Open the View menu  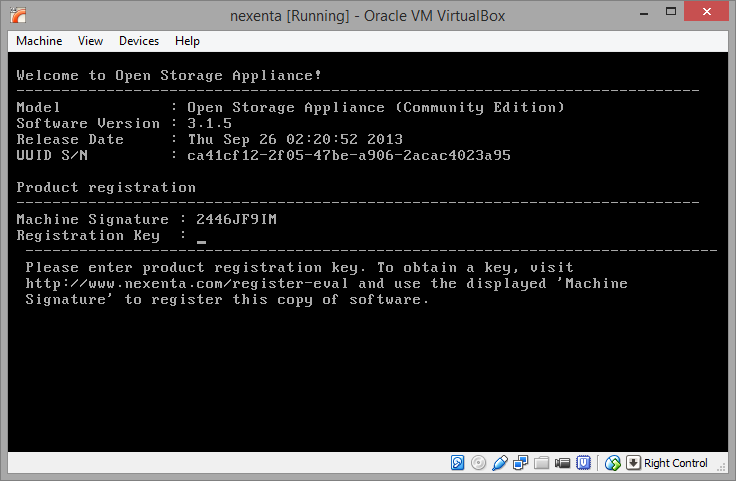pyautogui.click(x=90, y=41)
